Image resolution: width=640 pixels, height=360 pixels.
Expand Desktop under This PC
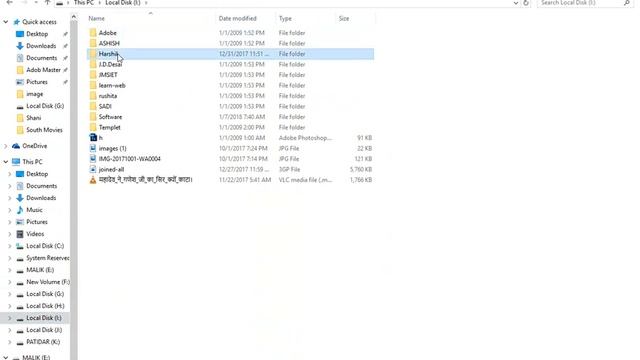[10, 174]
